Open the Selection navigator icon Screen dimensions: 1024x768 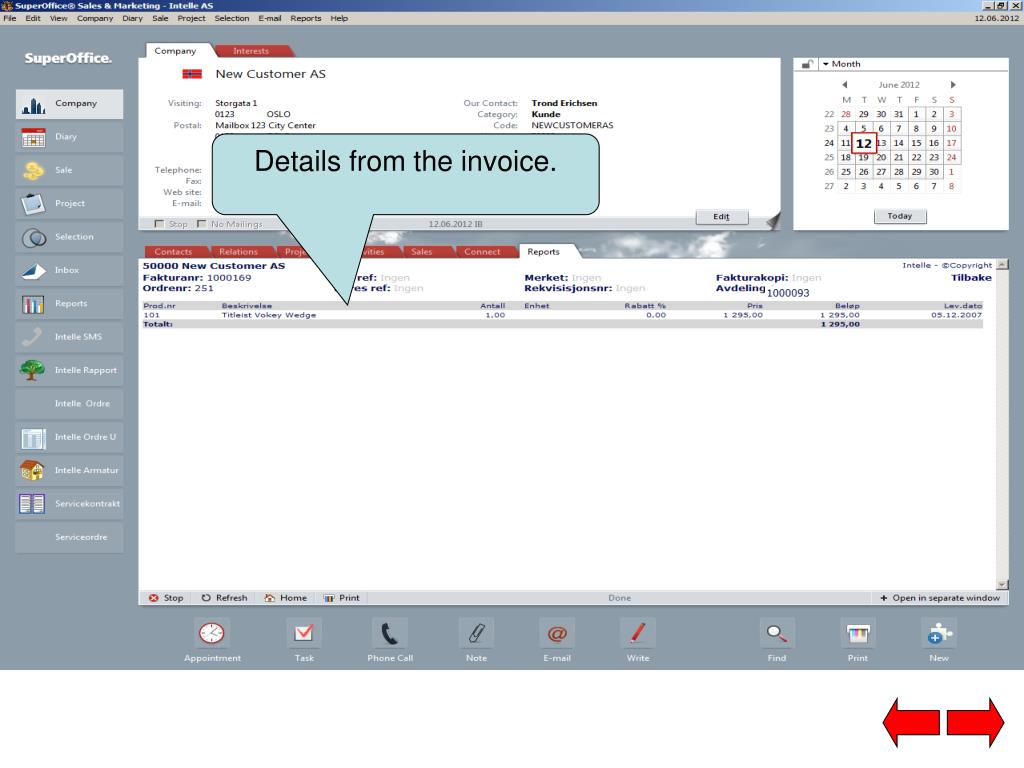pyautogui.click(x=33, y=237)
